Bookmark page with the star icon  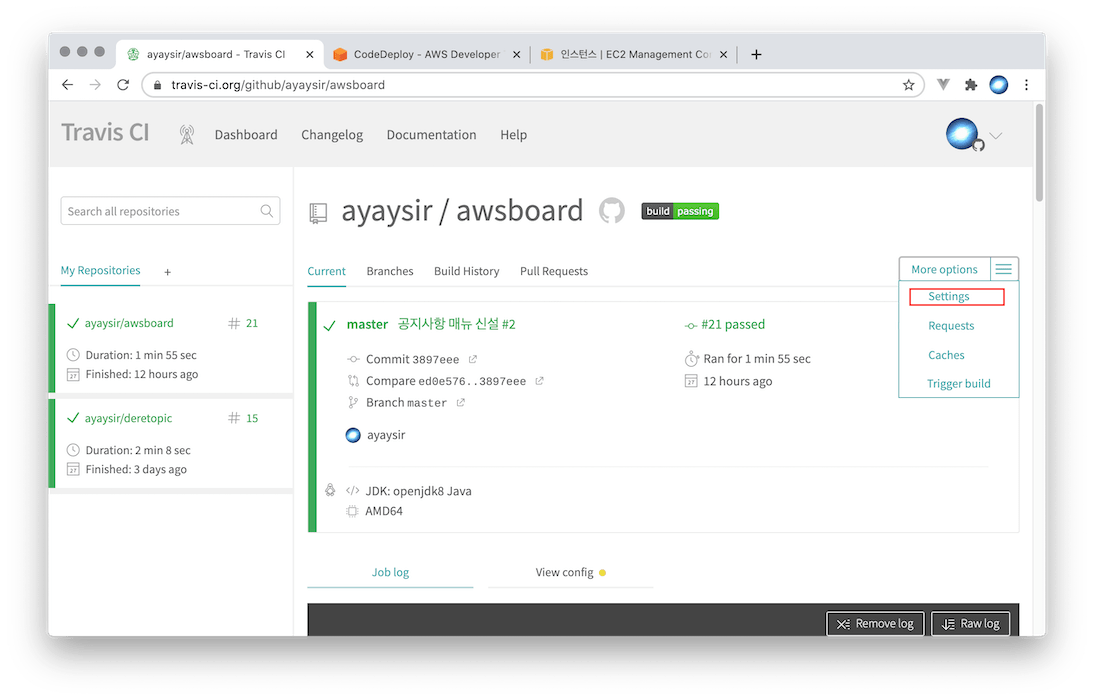click(x=908, y=85)
